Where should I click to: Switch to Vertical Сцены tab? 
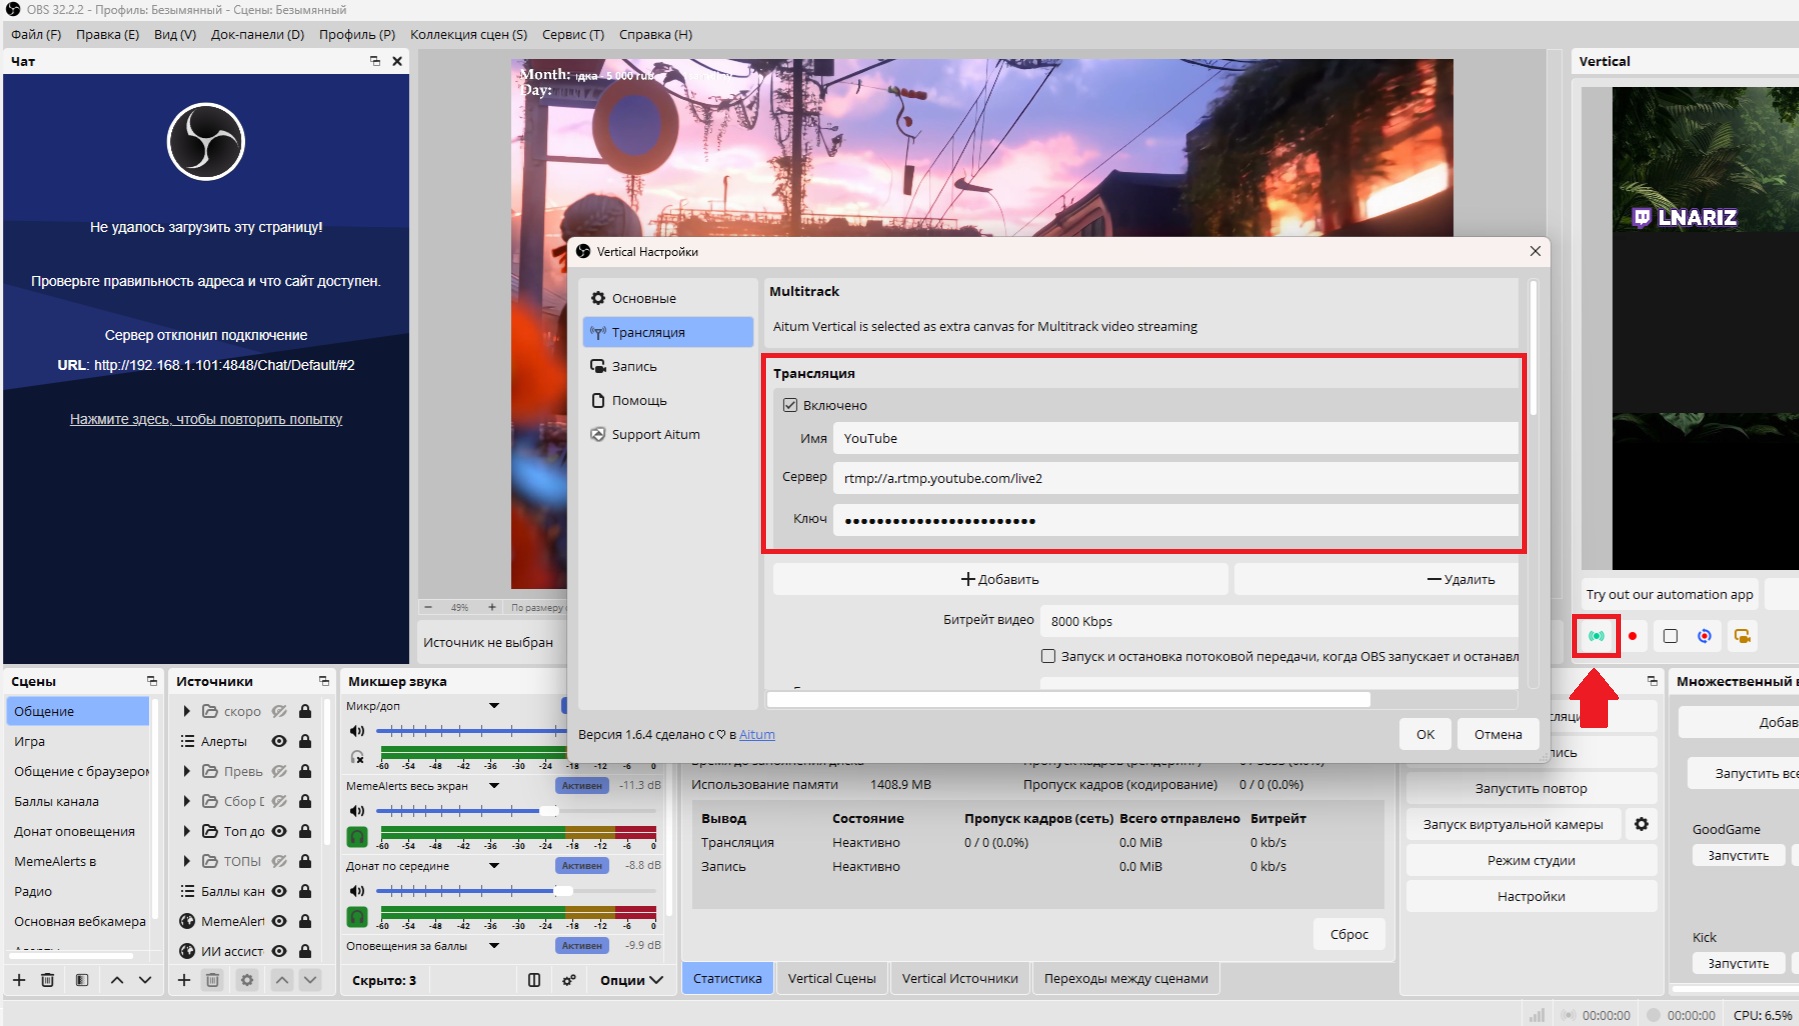[832, 978]
